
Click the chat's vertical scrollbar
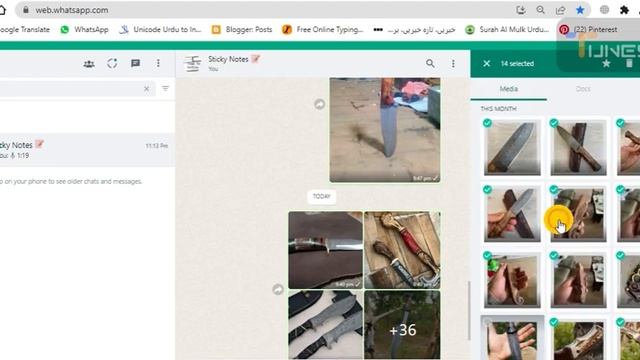click(x=469, y=310)
